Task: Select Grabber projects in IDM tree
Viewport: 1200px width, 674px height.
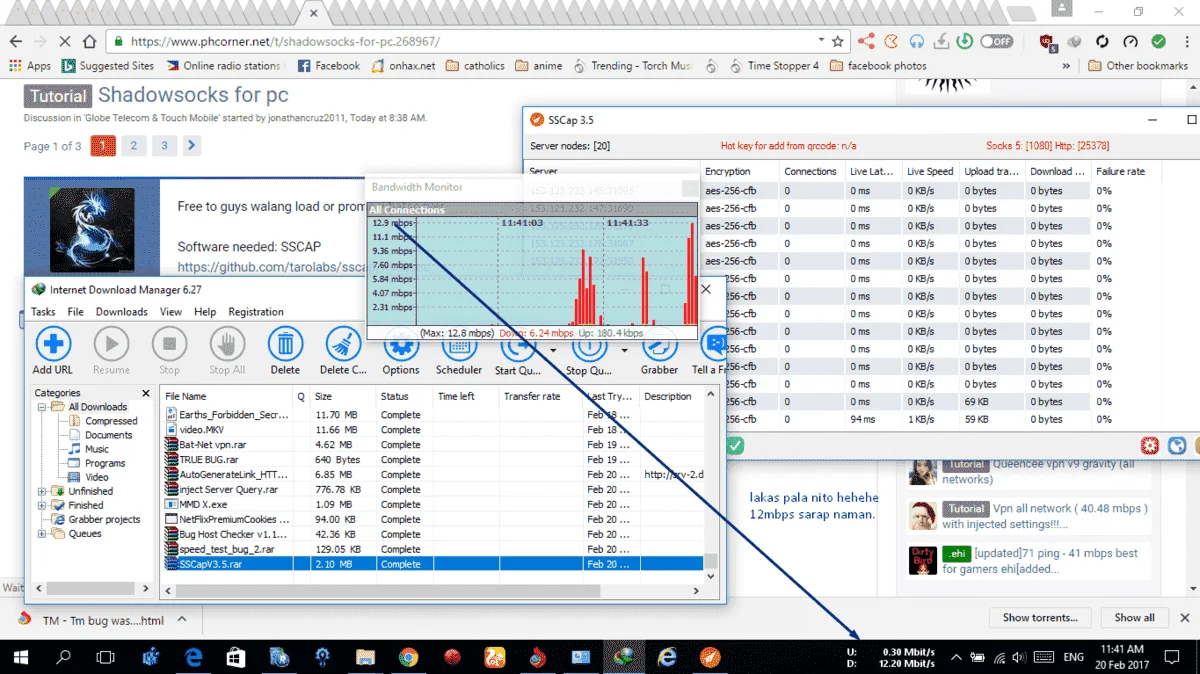Action: [x=104, y=519]
